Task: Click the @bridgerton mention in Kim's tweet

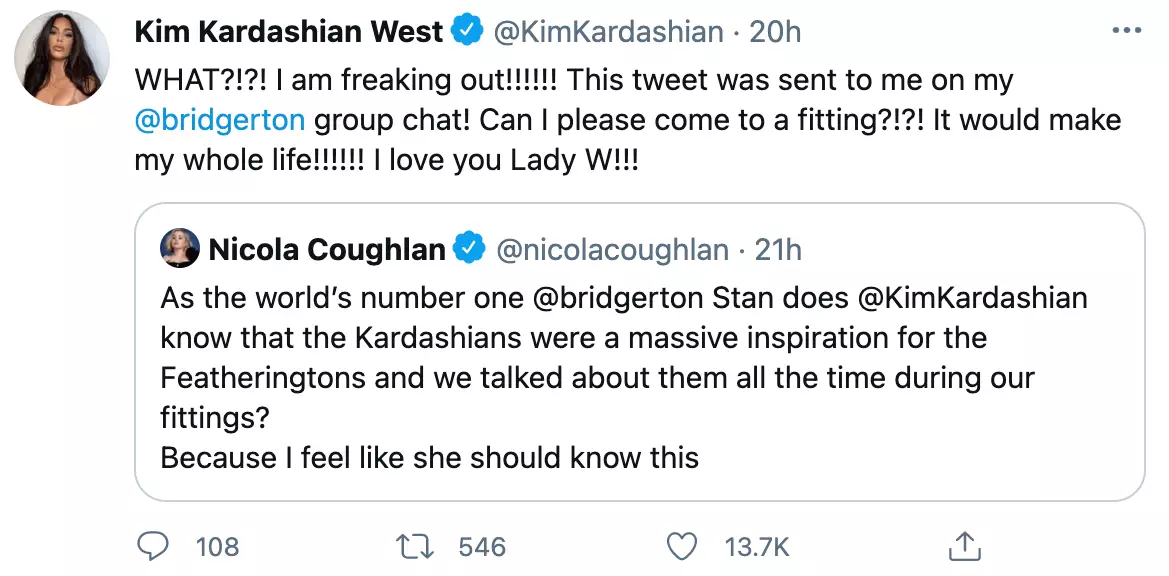Action: click(219, 121)
